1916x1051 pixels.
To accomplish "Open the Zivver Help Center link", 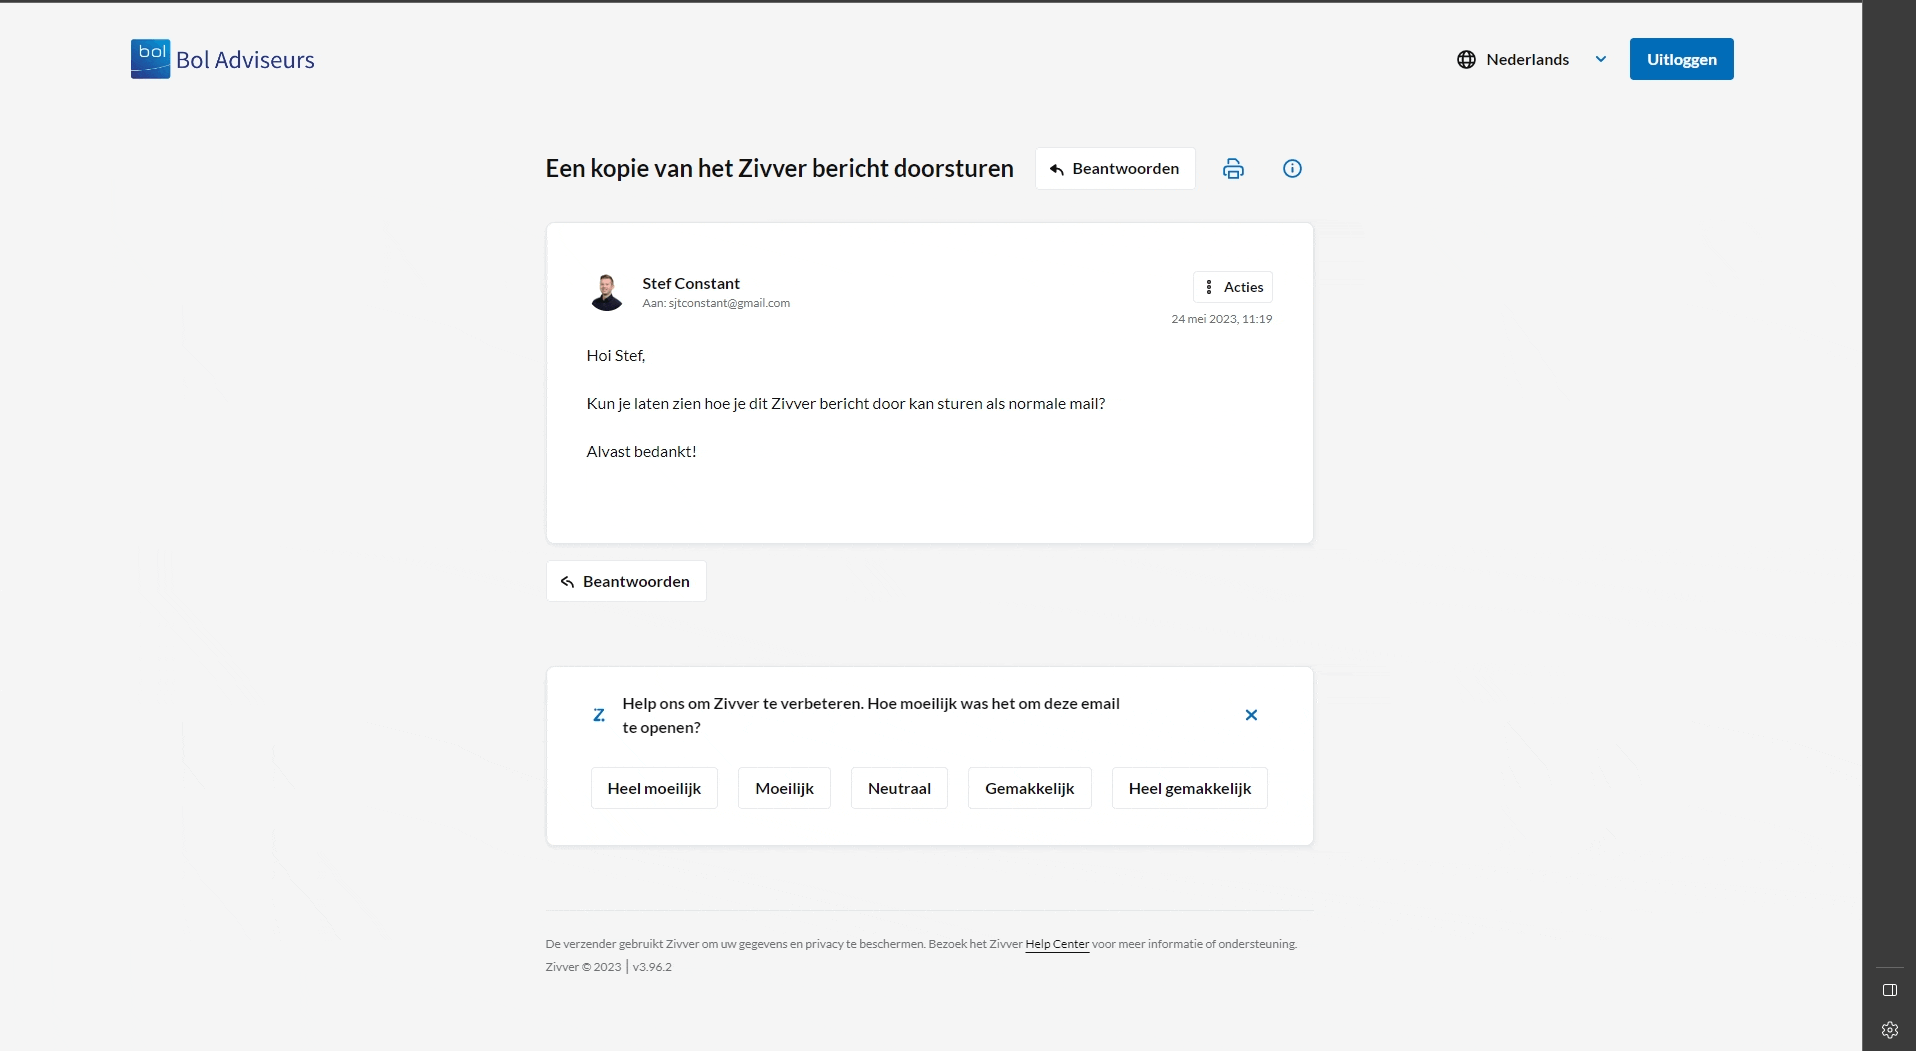I will (1057, 944).
